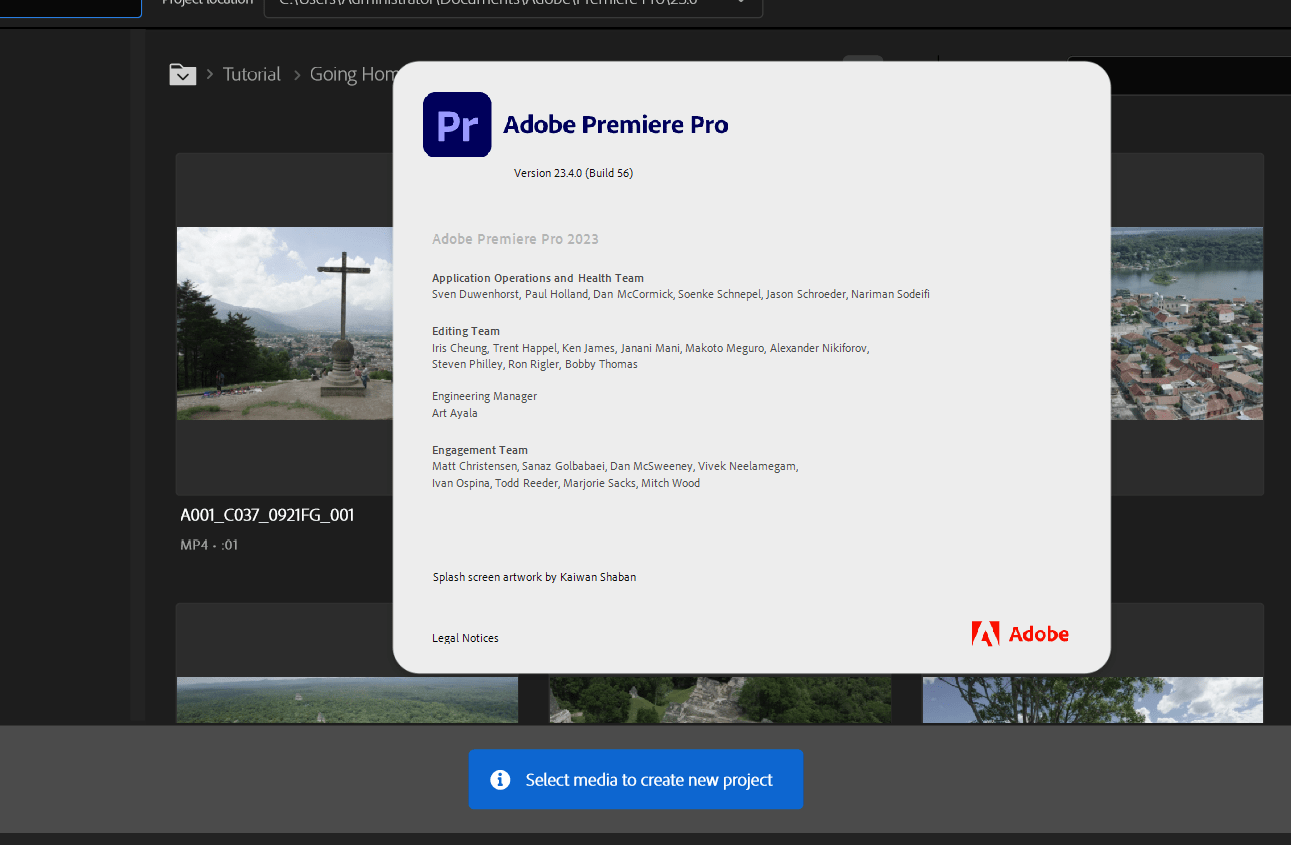Click the clip name A001_C037_0921FG_001
1291x845 pixels.
(x=267, y=516)
